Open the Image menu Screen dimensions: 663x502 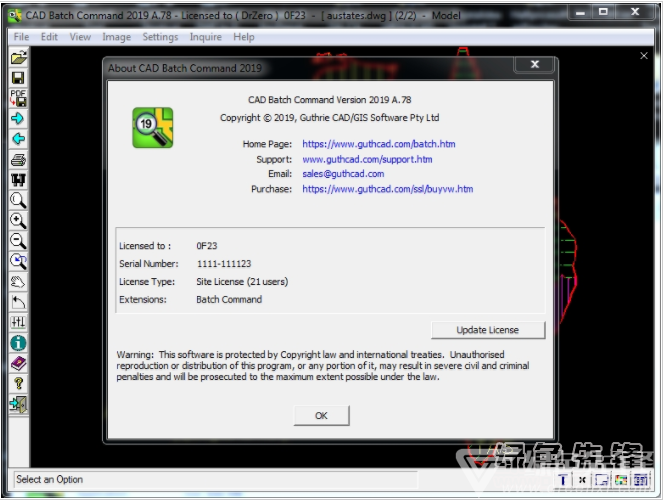pyautogui.click(x=116, y=37)
